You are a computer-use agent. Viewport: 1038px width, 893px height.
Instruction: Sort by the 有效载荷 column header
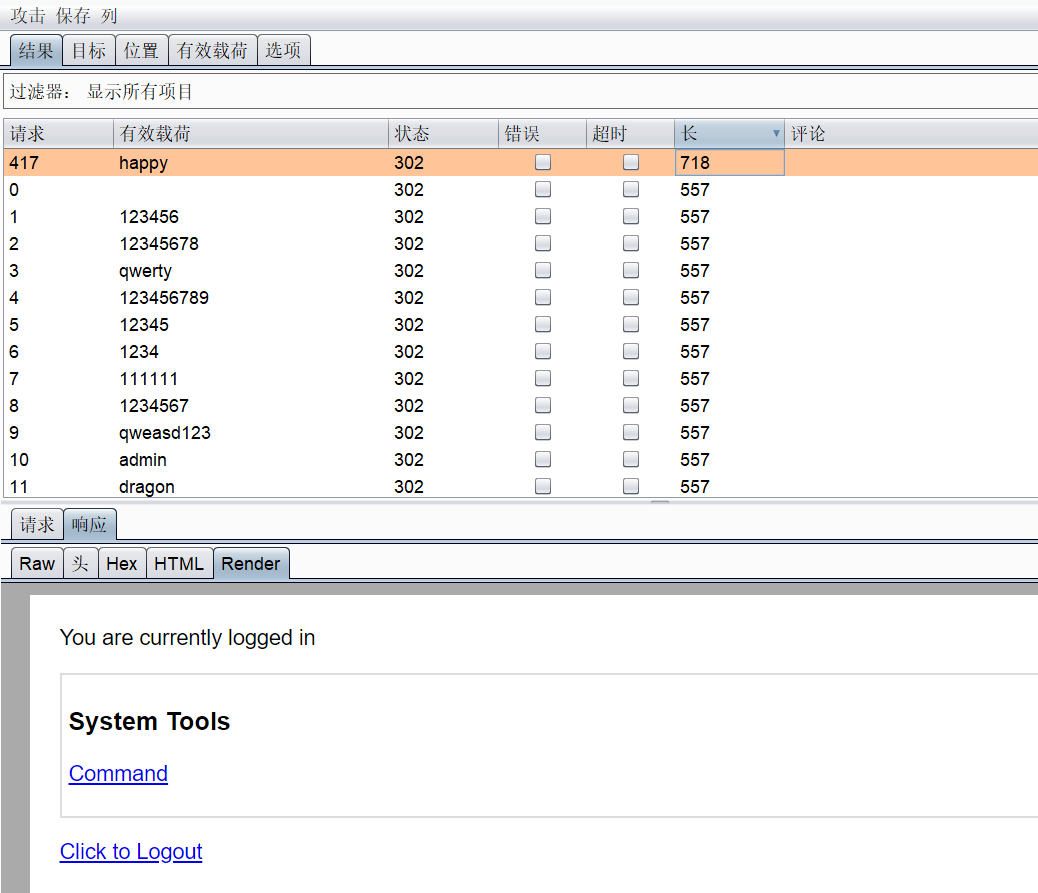250,134
